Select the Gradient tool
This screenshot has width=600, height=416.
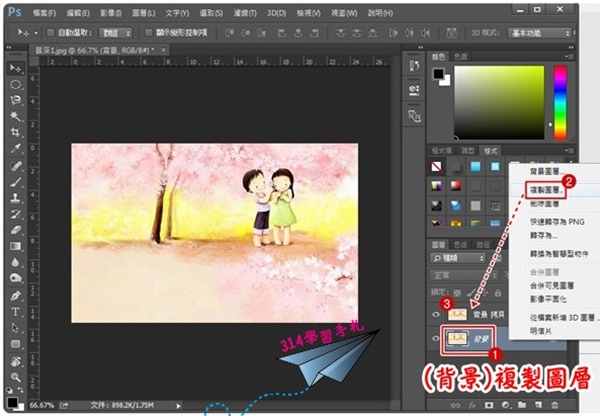15,246
